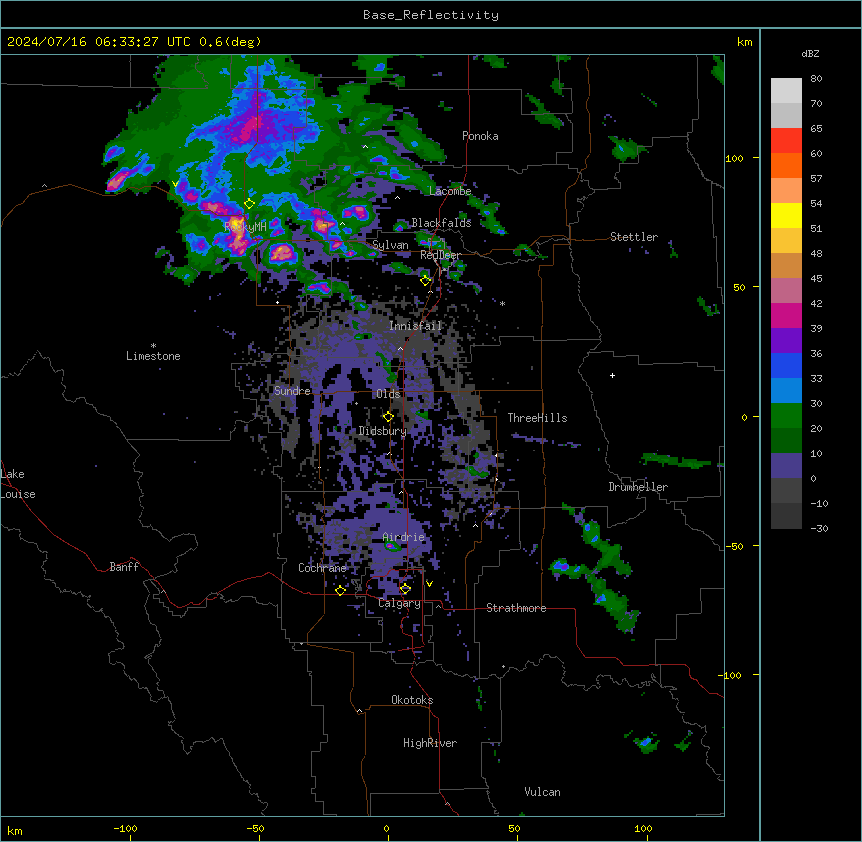This screenshot has width=862, height=842.
Task: Select the Cochrane label
Action: 322,568
